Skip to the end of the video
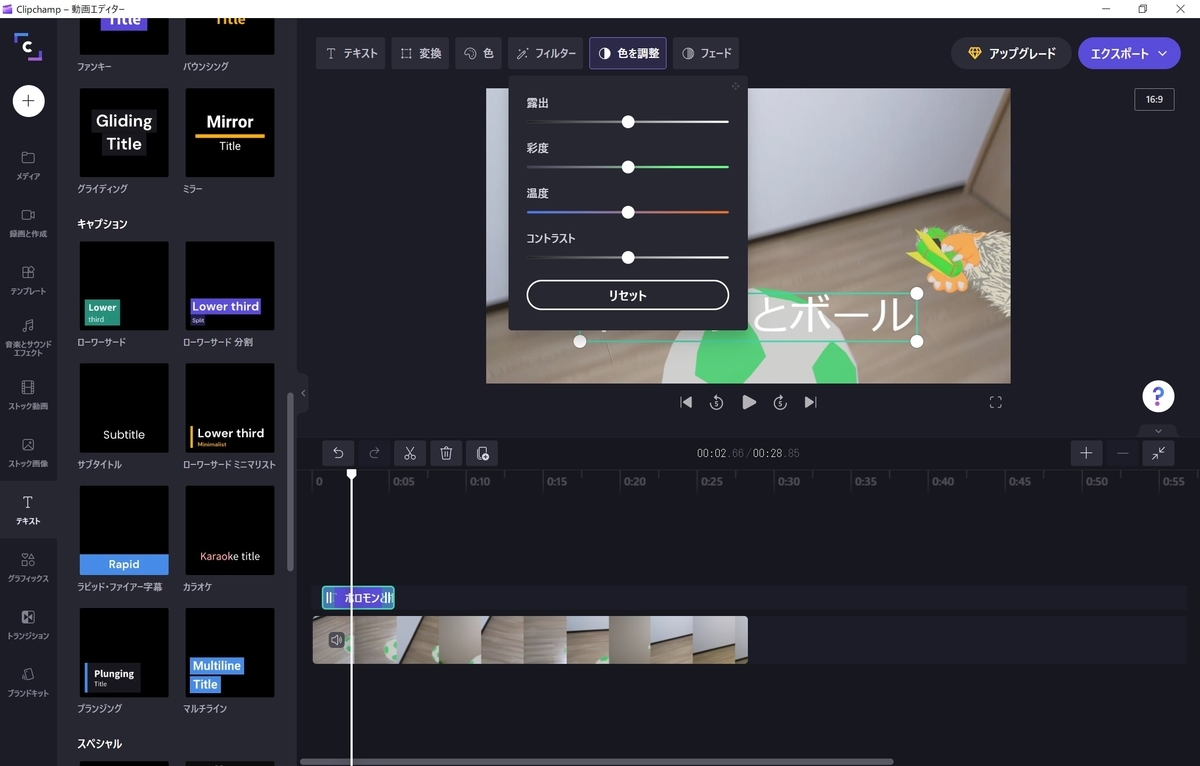Image resolution: width=1200 pixels, height=766 pixels. [x=811, y=402]
